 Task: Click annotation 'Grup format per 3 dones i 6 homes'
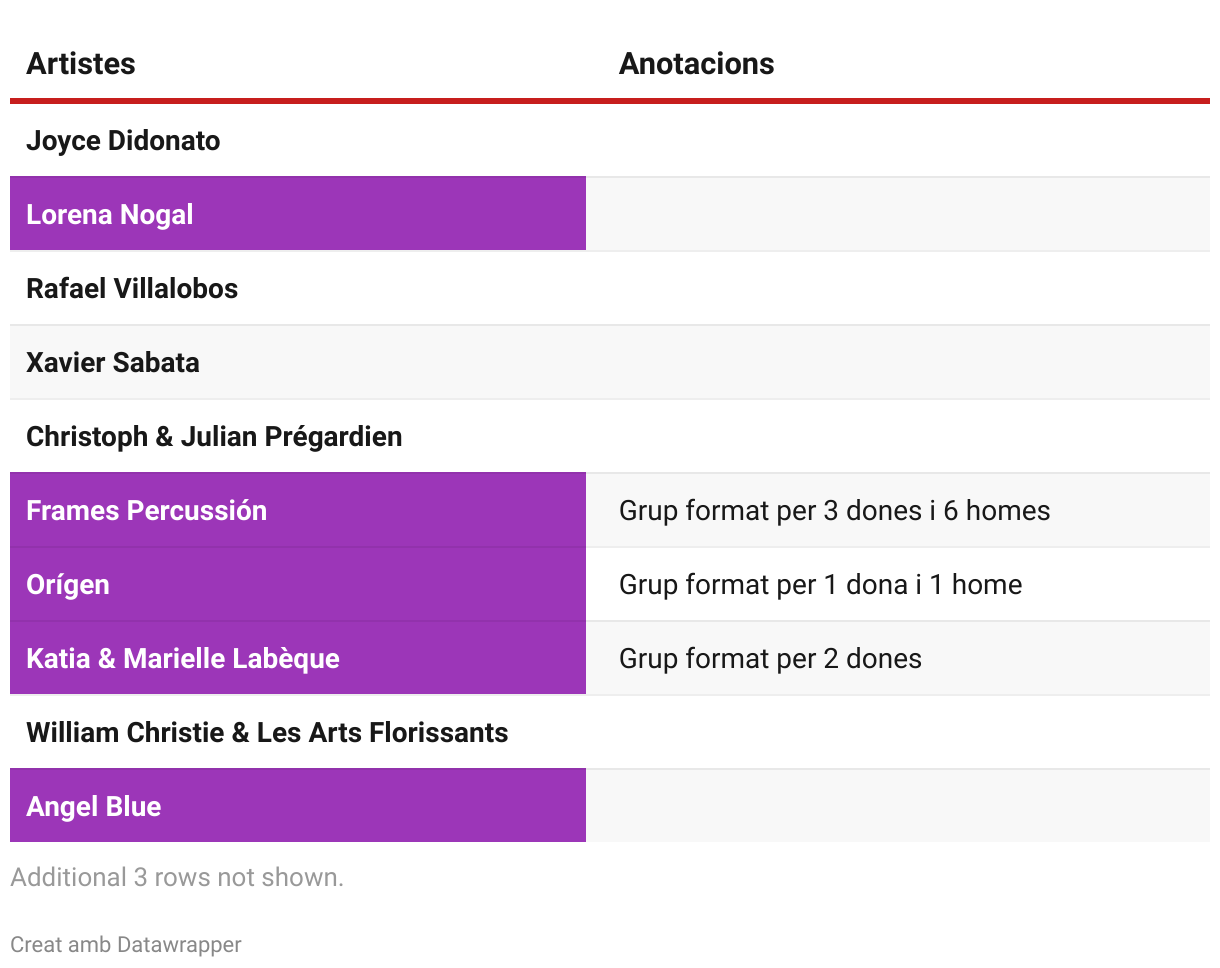point(834,511)
